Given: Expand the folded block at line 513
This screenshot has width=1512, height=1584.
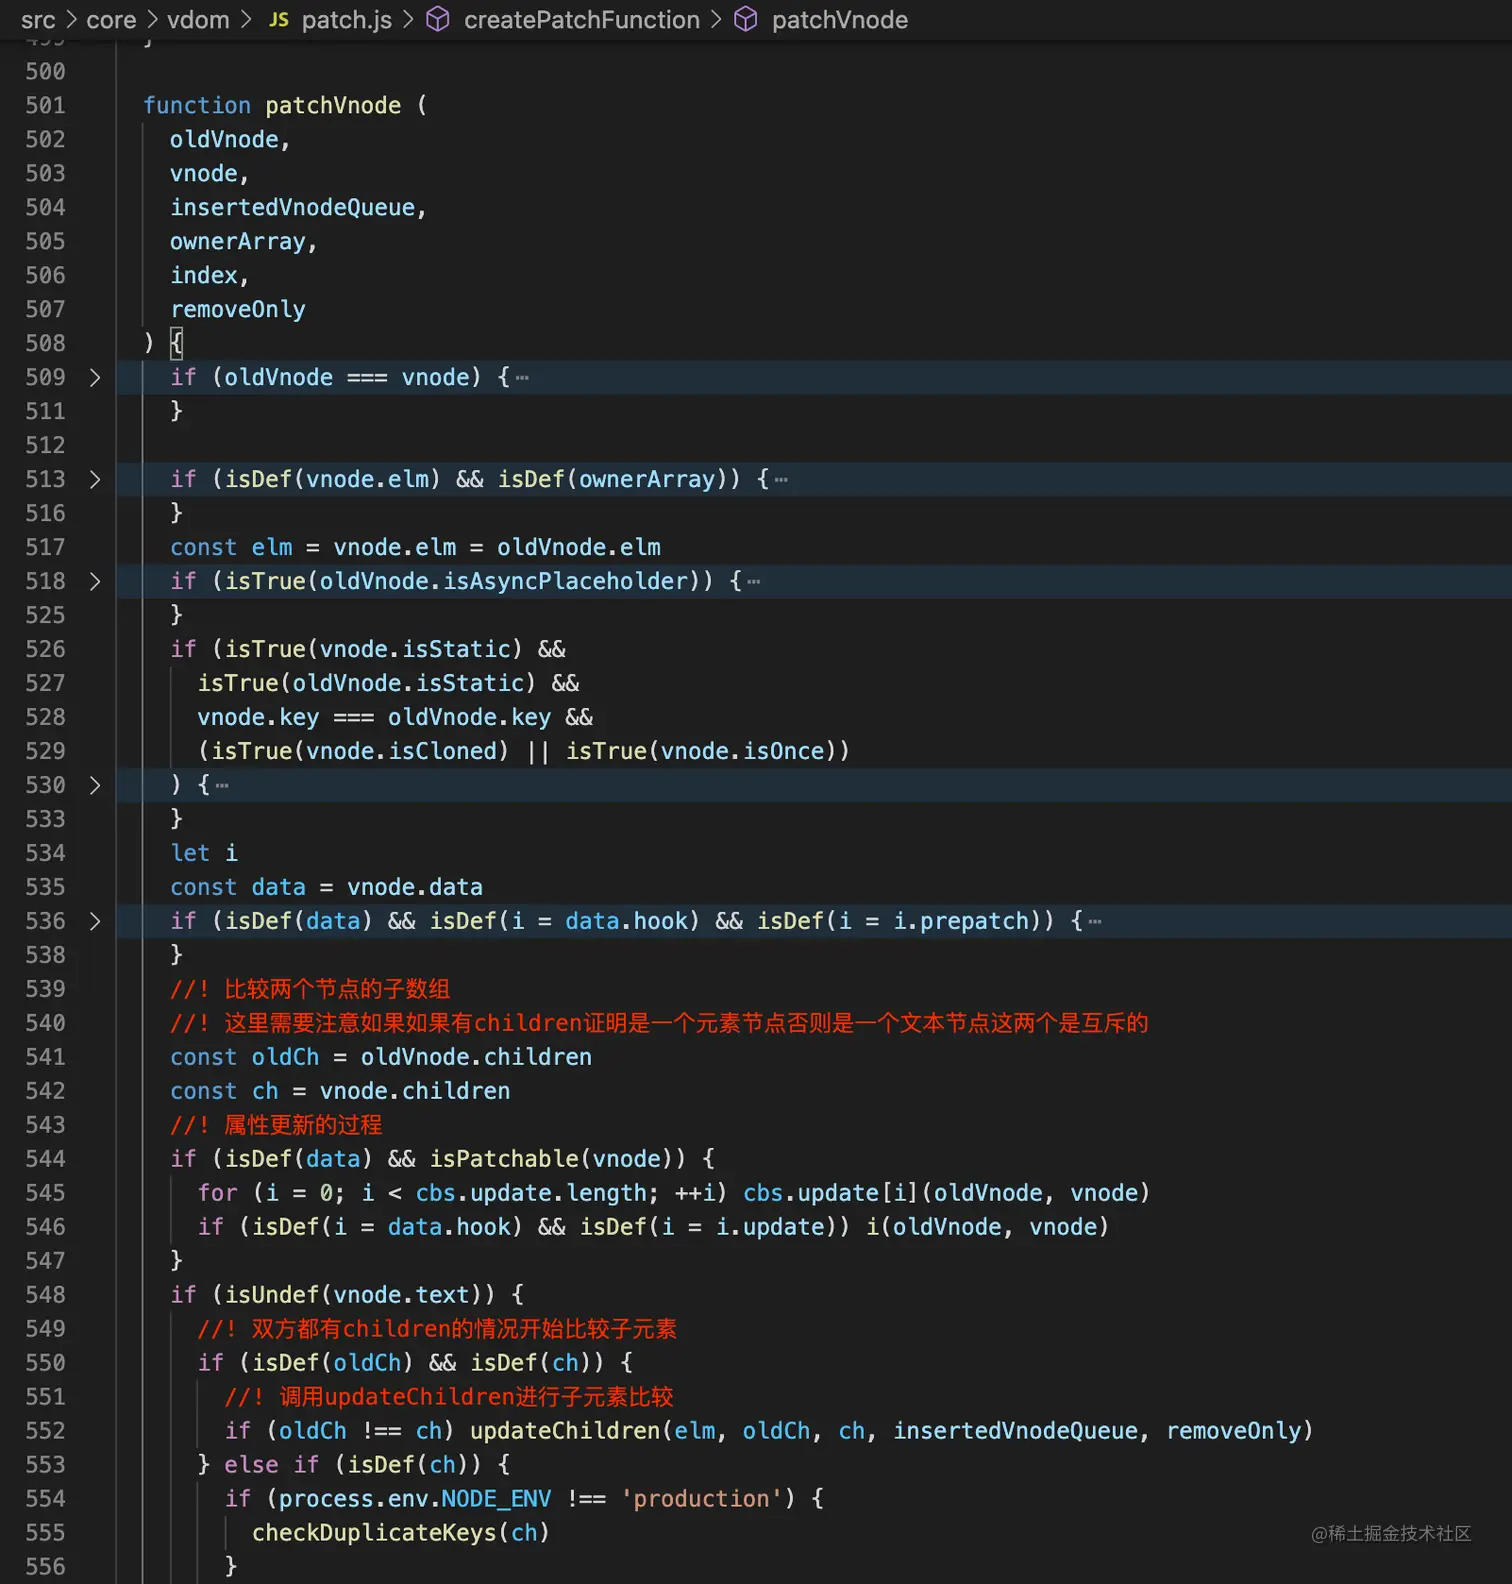Looking at the screenshot, I should [95, 479].
